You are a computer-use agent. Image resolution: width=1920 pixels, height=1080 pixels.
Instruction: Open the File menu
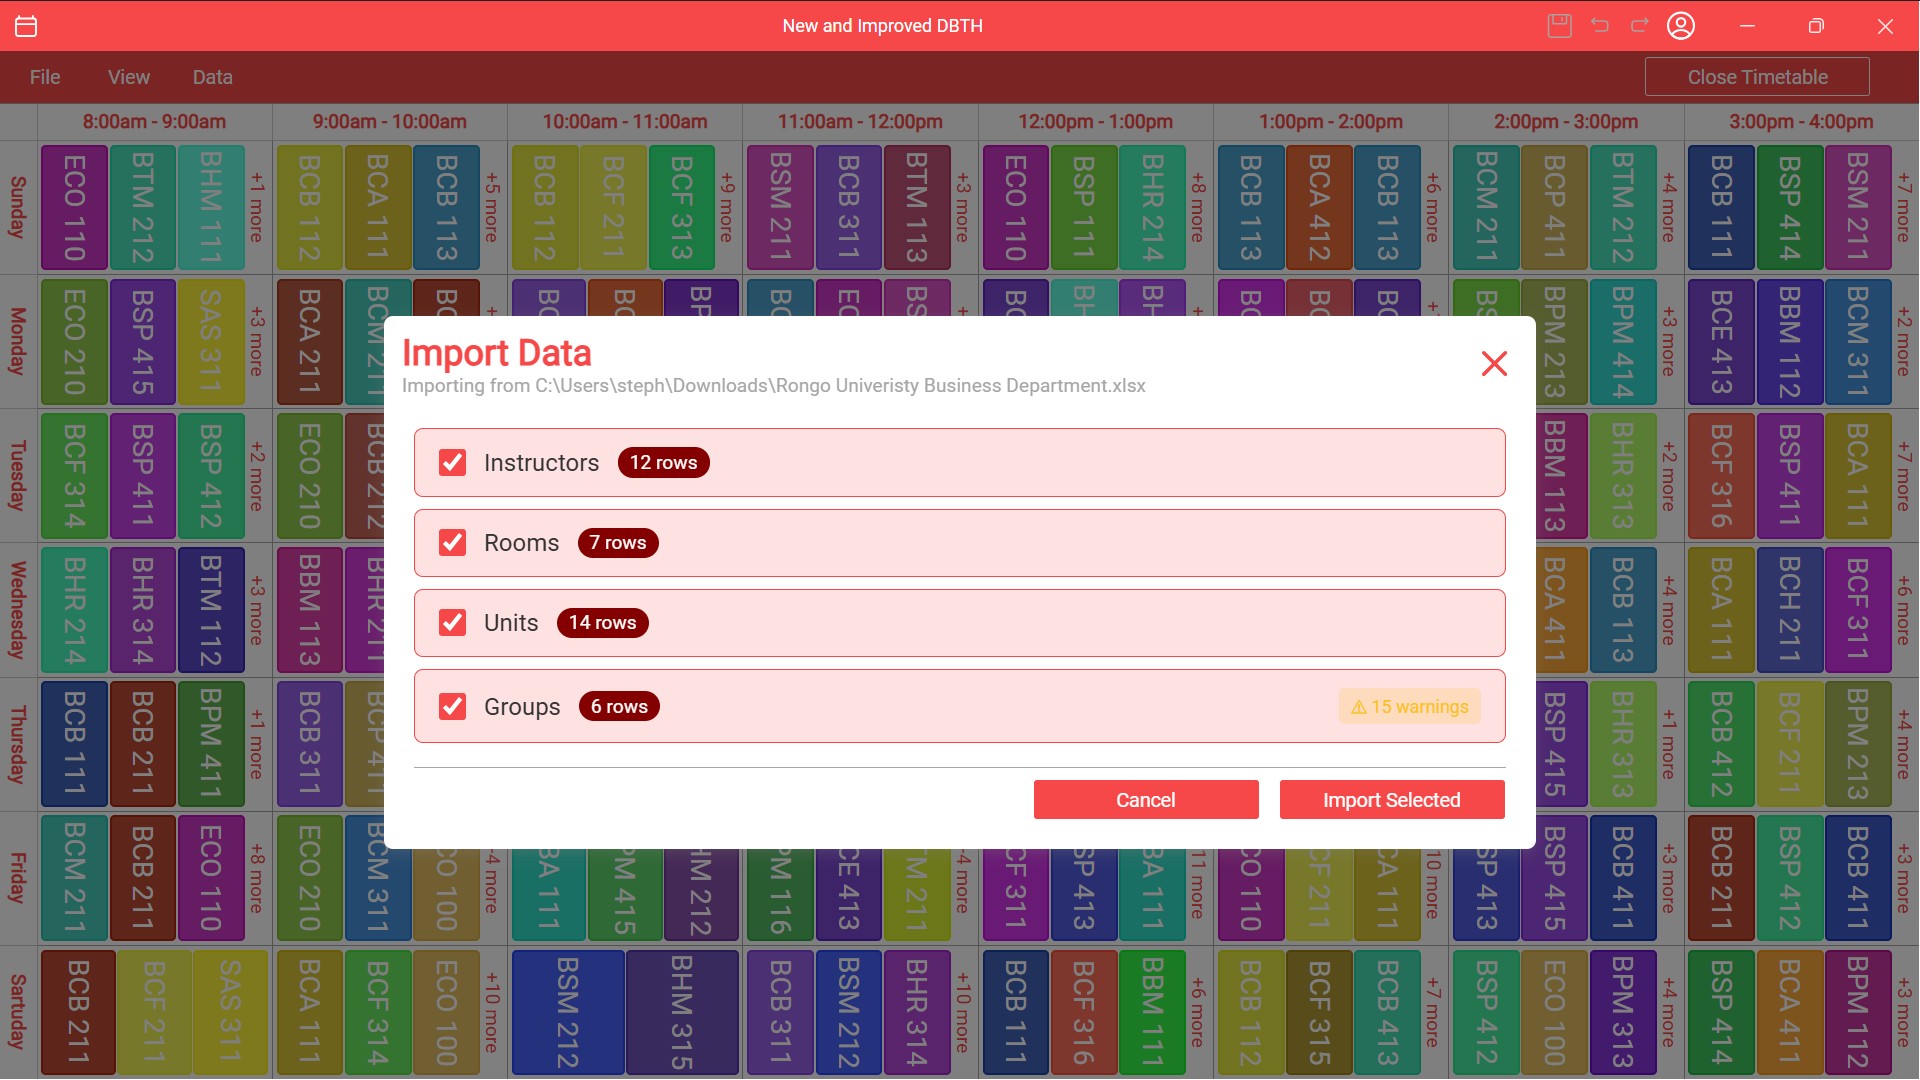point(45,77)
